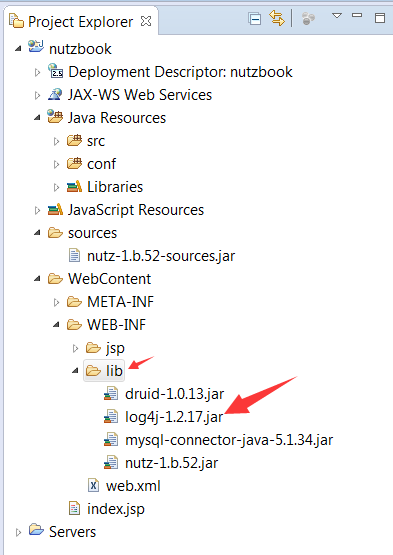
Task: Click the Deployment Descriptor icon
Action: [x=55, y=70]
